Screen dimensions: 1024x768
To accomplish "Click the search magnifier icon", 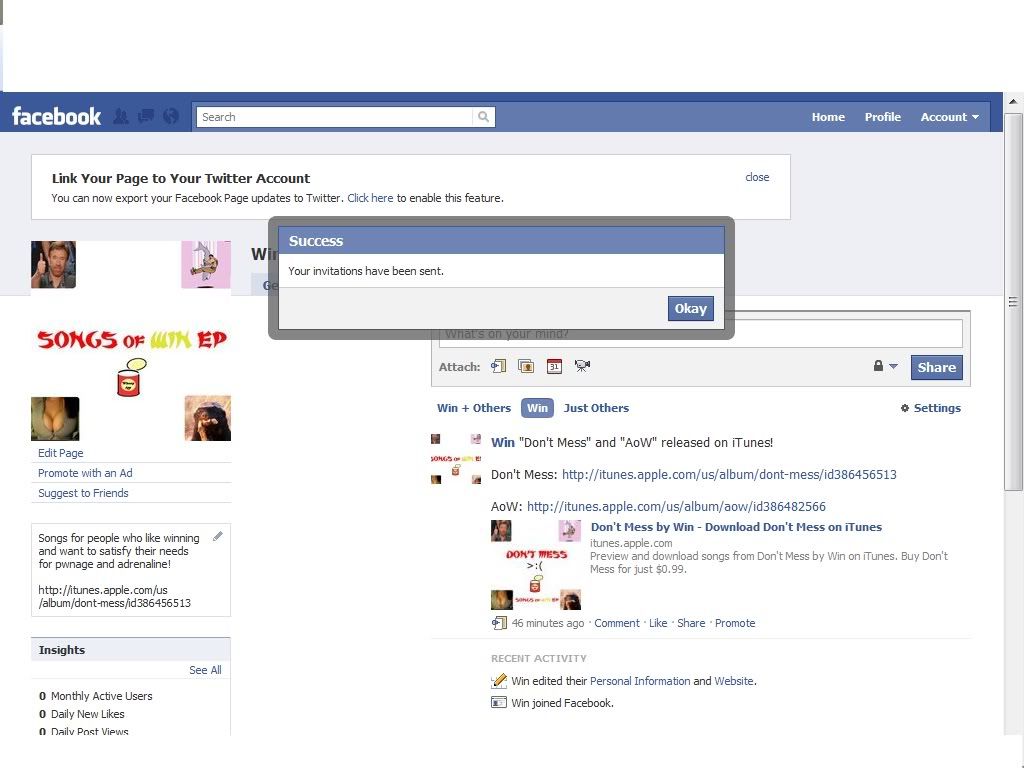I will [x=484, y=117].
